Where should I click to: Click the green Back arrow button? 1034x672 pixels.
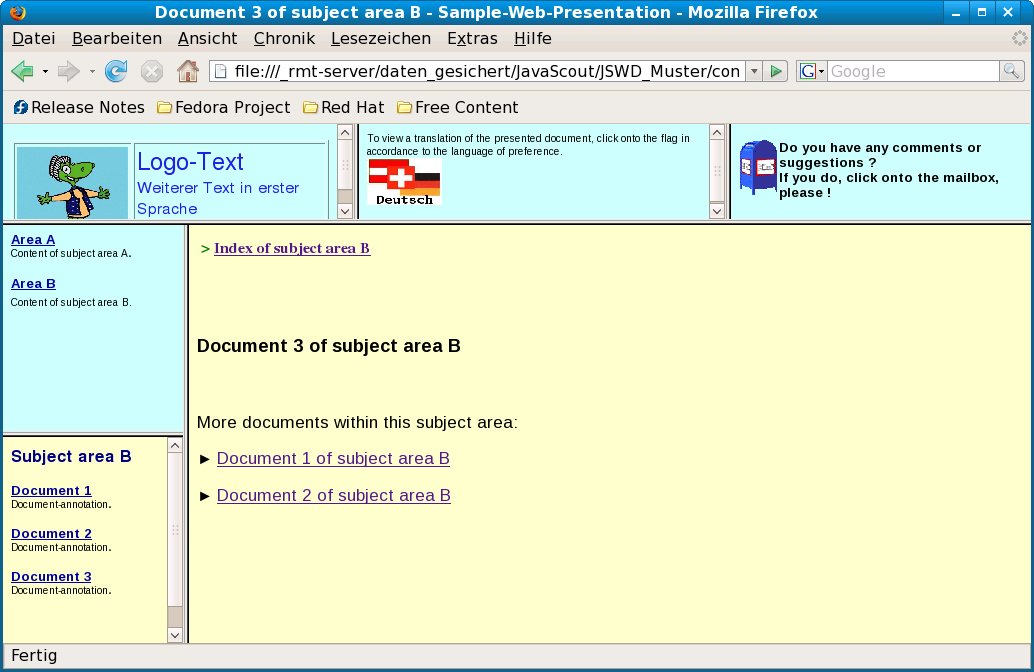[23, 71]
